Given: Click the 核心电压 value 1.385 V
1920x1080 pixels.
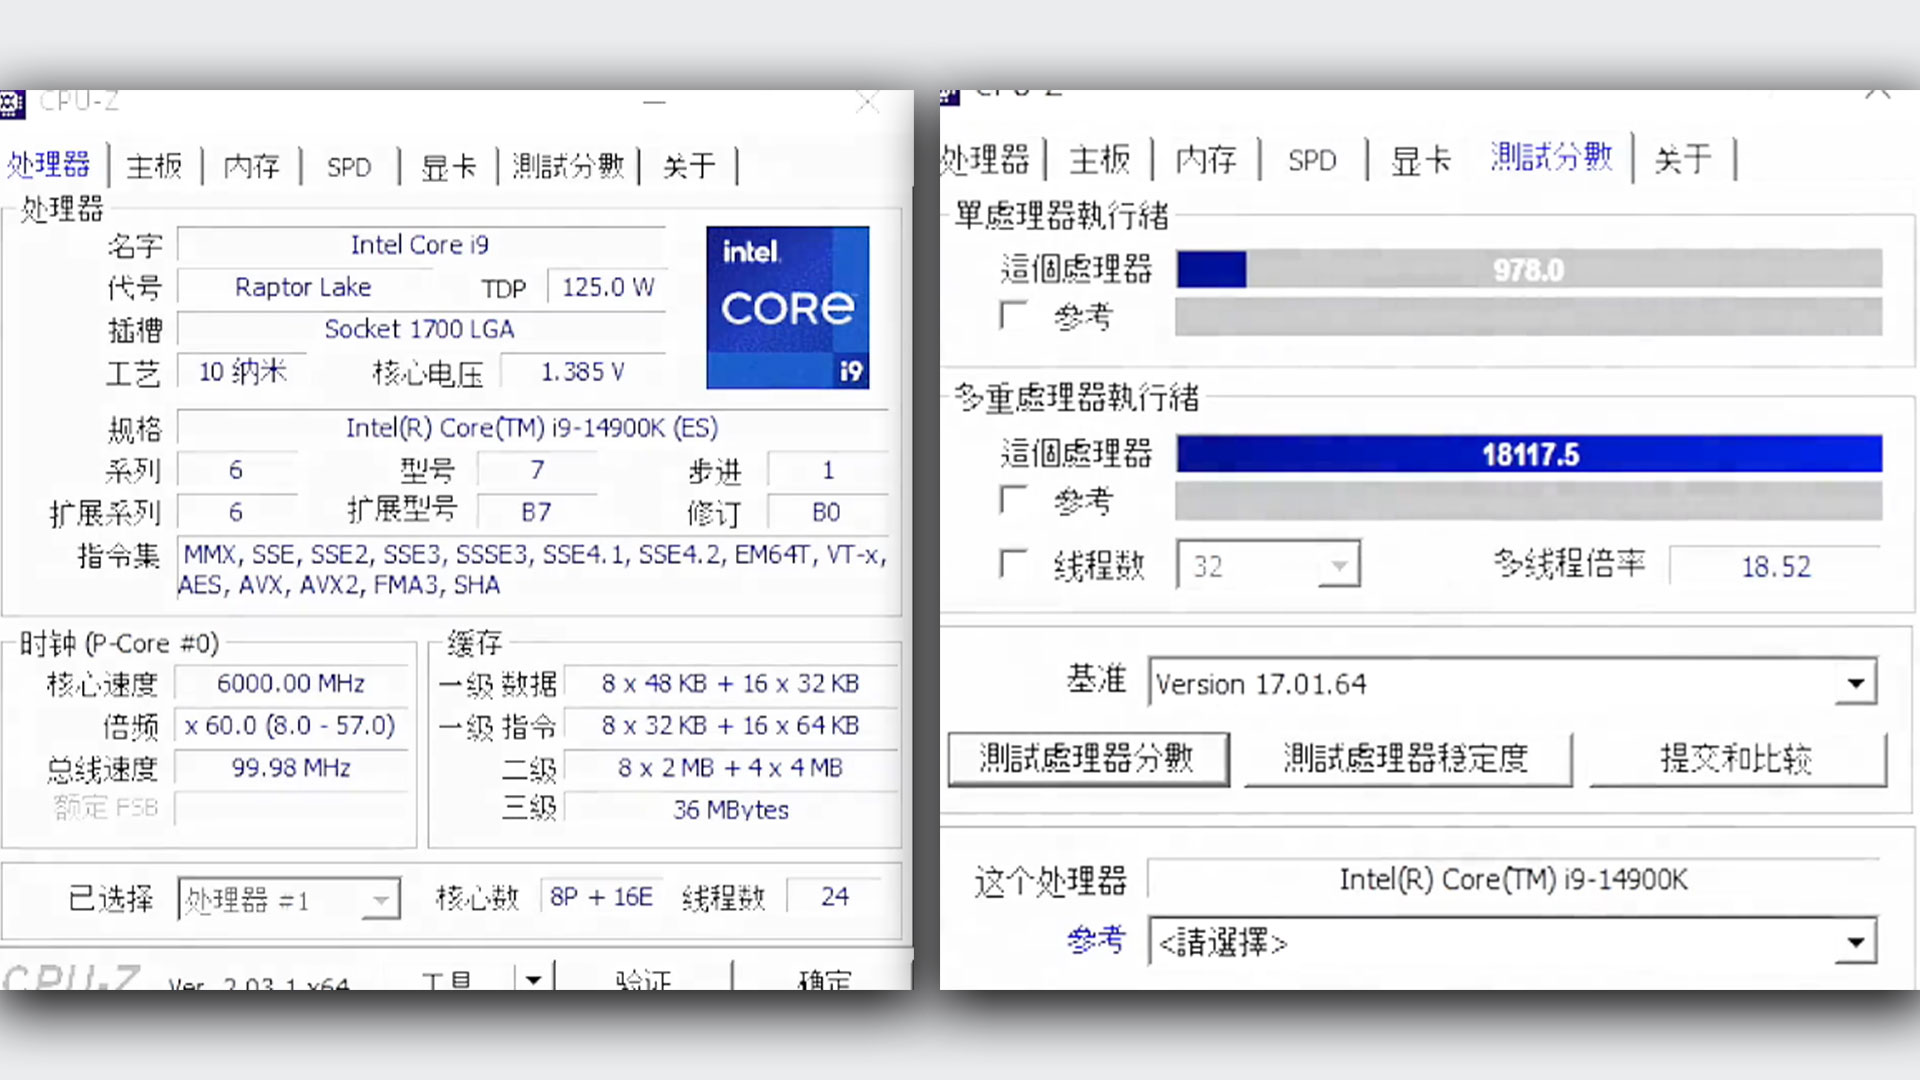Looking at the screenshot, I should click(x=583, y=372).
